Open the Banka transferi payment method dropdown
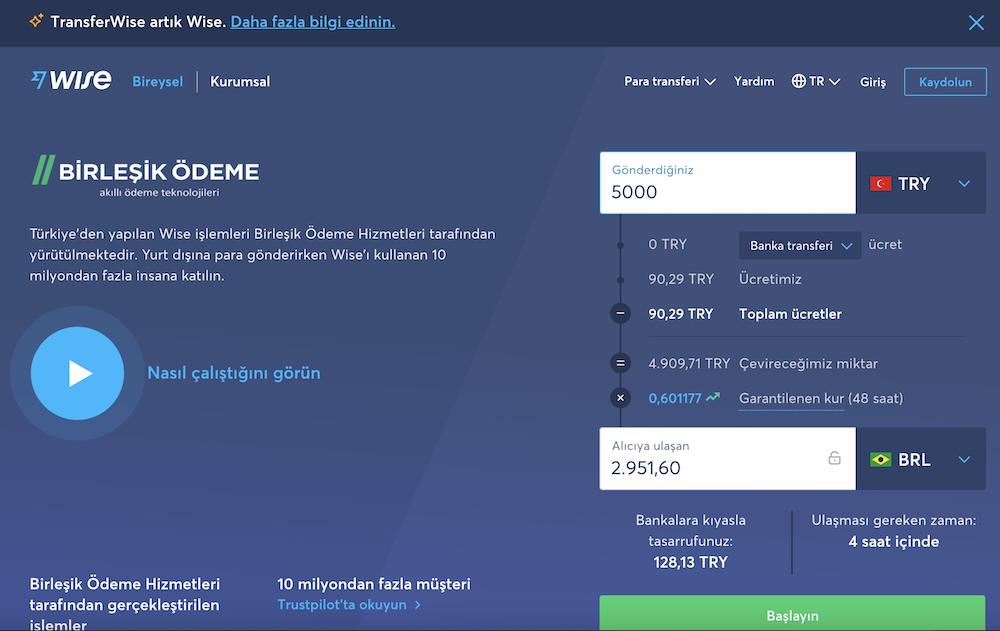 click(x=800, y=246)
